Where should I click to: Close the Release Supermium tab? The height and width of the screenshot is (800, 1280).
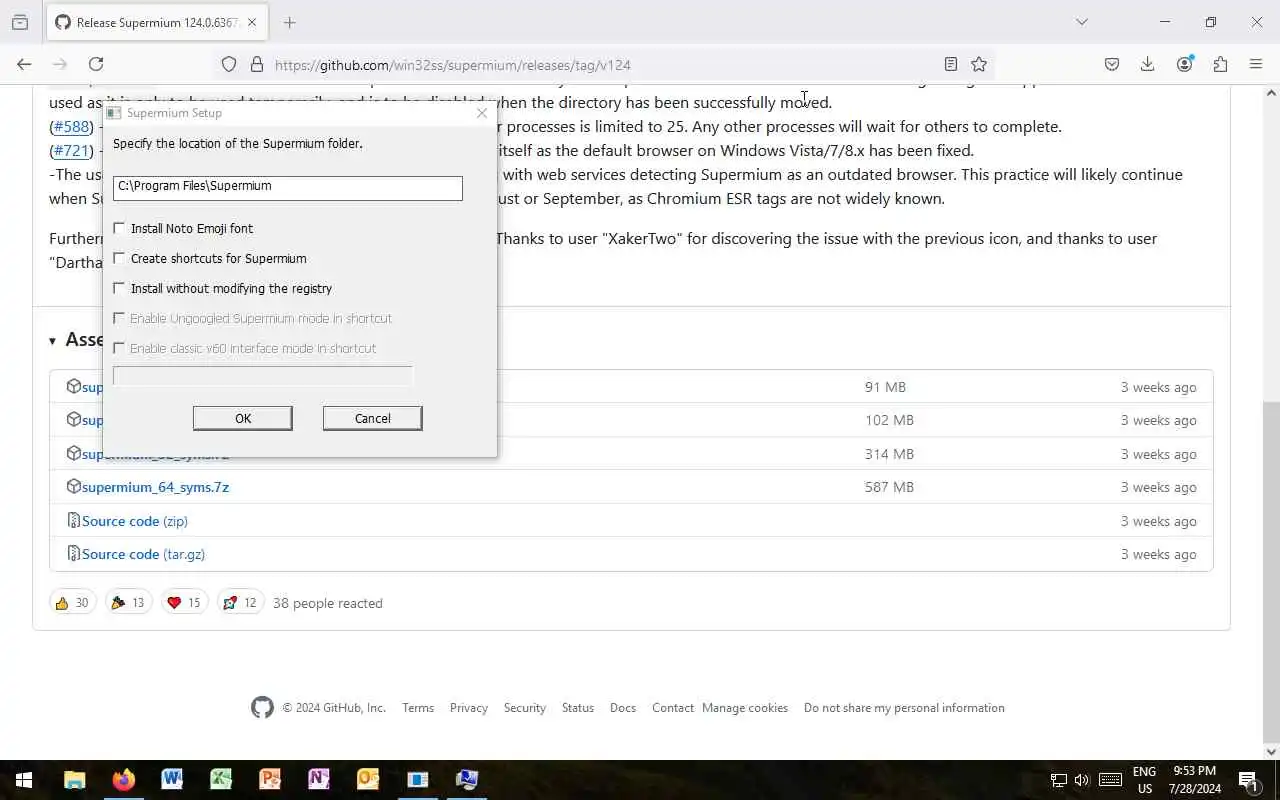pyautogui.click(x=252, y=22)
